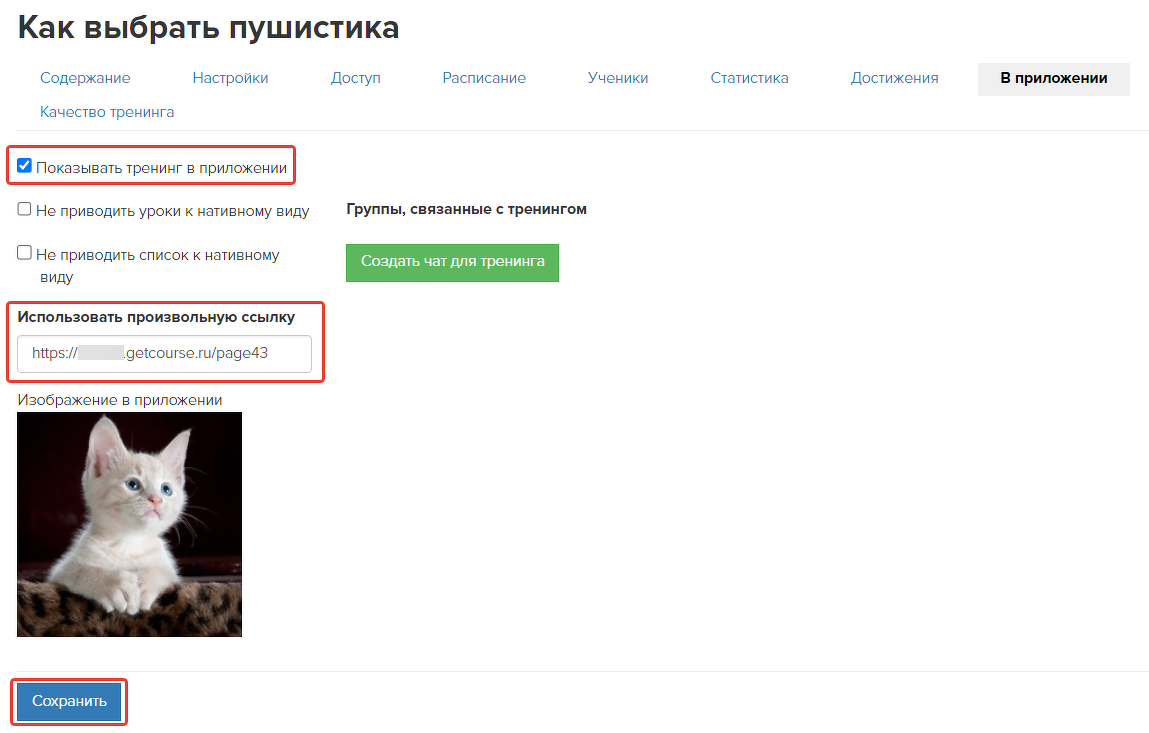The width and height of the screenshot is (1149, 733).
Task: Open the Содержание tab
Action: 85,78
